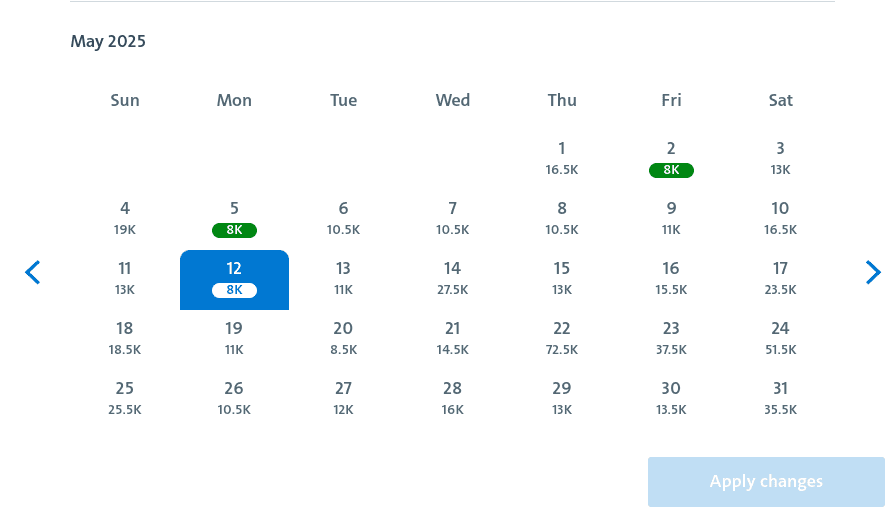Pick Wednesday May 28 for 16K
890x522 pixels.
453,399
